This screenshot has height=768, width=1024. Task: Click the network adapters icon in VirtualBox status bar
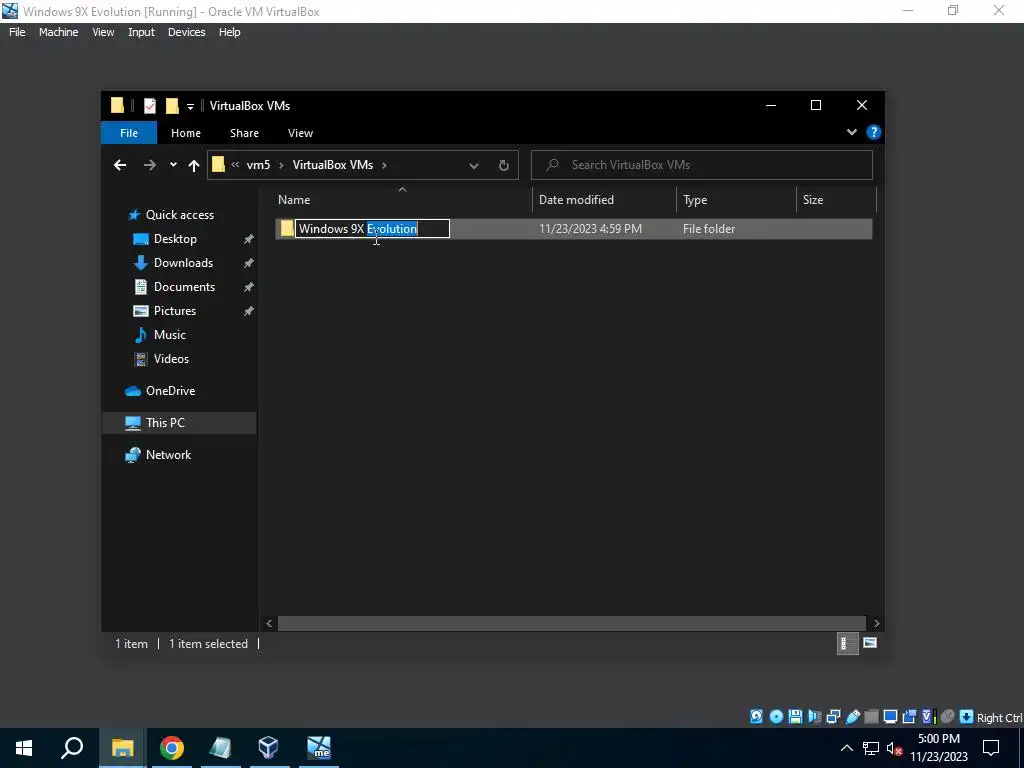[833, 716]
